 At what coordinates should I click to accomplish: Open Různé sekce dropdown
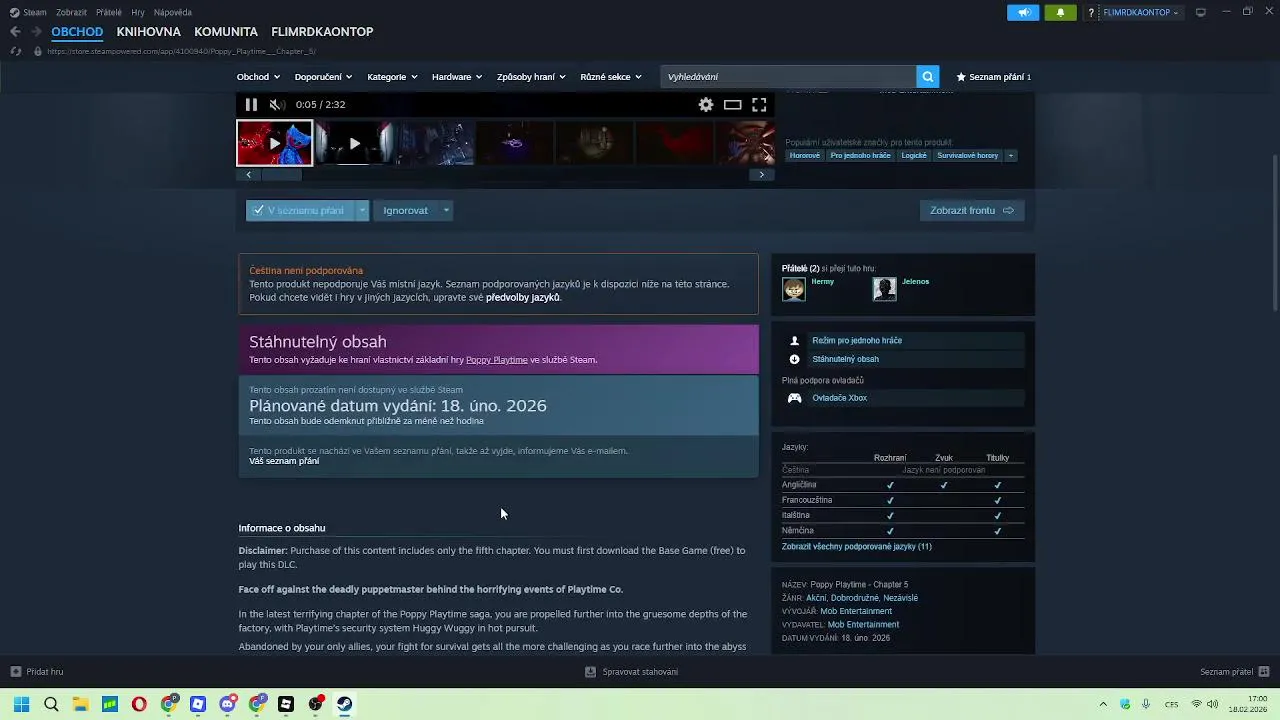[x=610, y=77]
